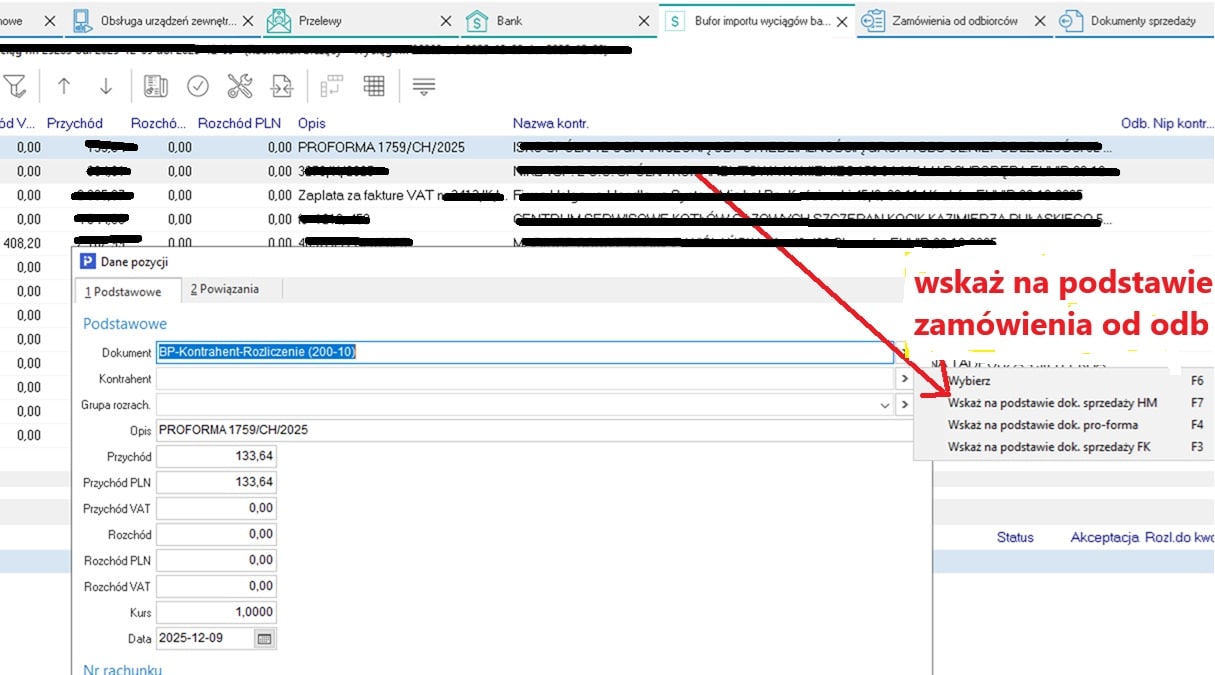The width and height of the screenshot is (1215, 675).
Task: Open the calendar picker beside Data field
Action: pos(264,638)
